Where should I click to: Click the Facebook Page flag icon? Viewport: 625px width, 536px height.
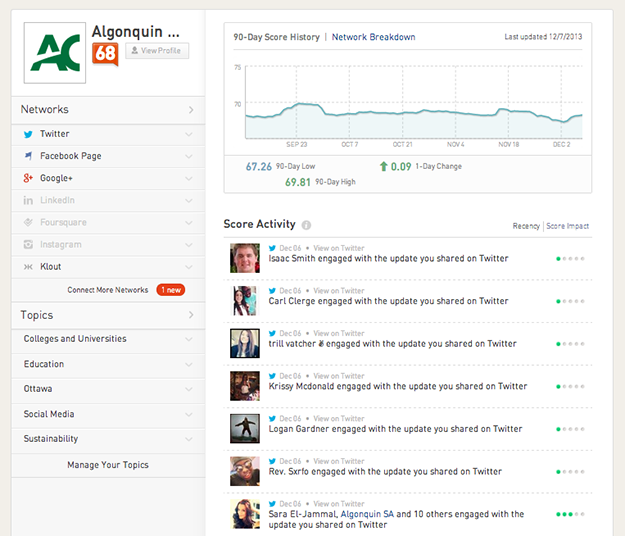pyautogui.click(x=28, y=156)
